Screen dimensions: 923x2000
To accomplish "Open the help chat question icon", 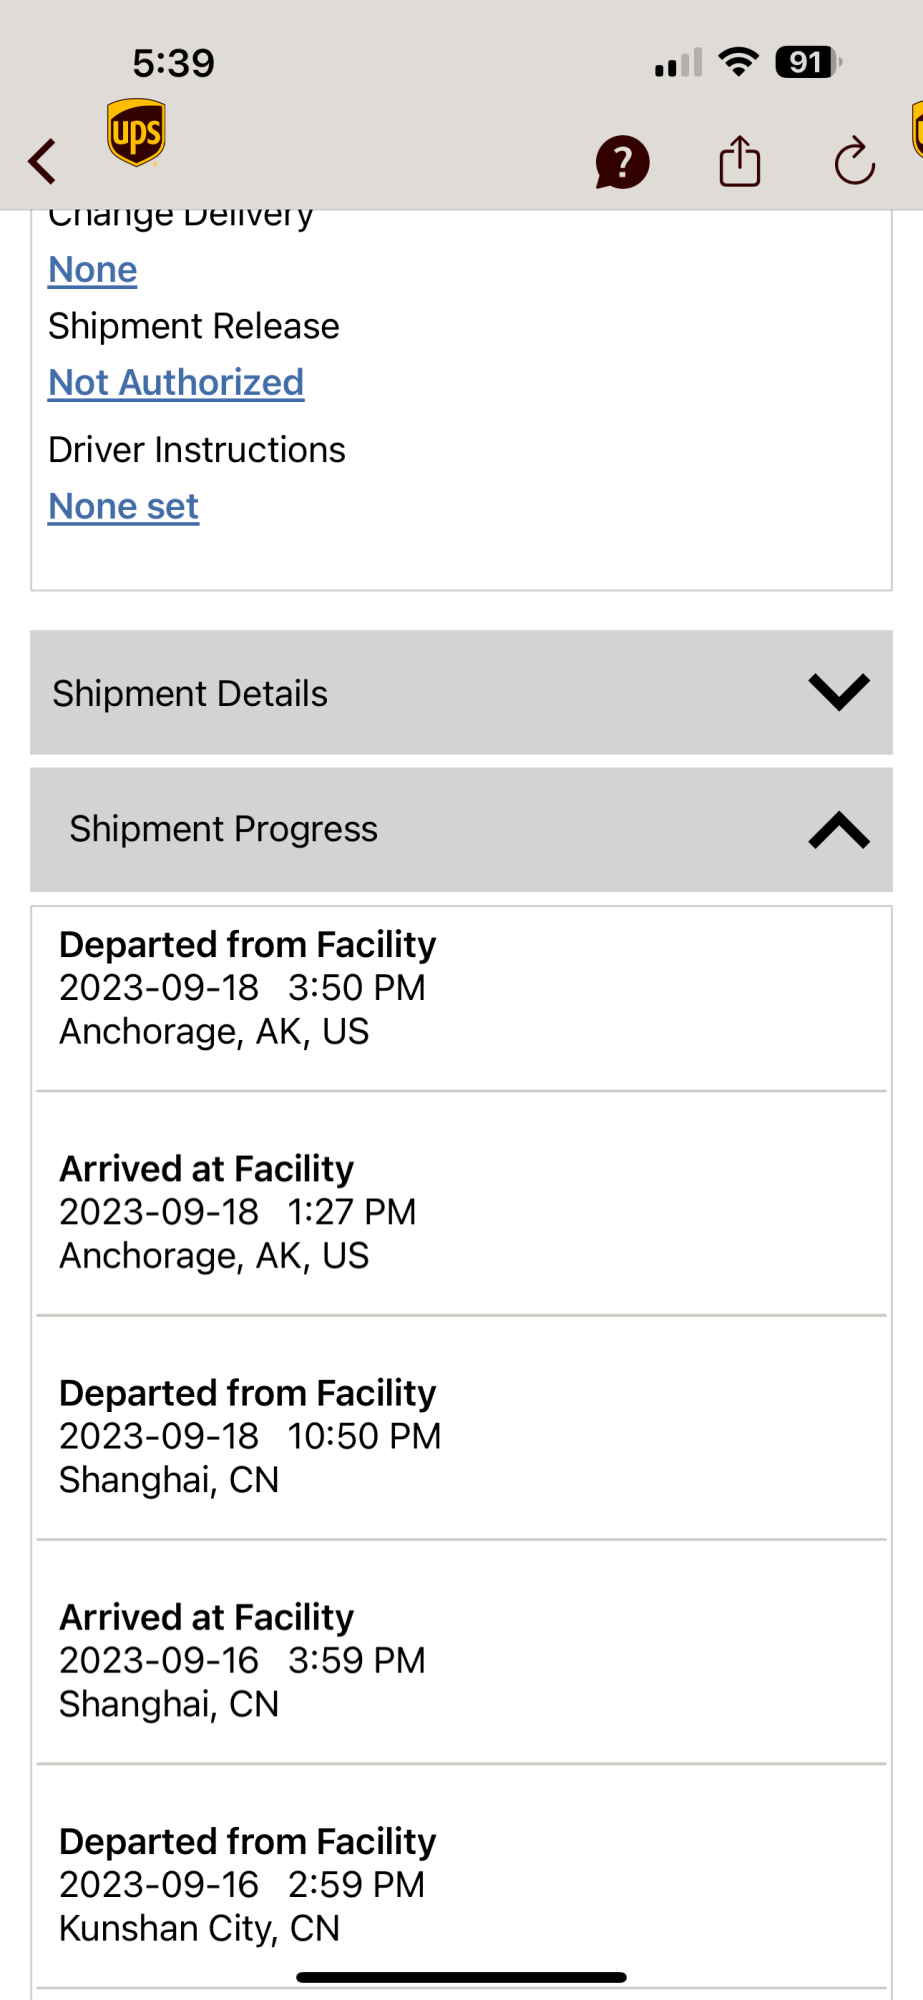I will pos(622,162).
